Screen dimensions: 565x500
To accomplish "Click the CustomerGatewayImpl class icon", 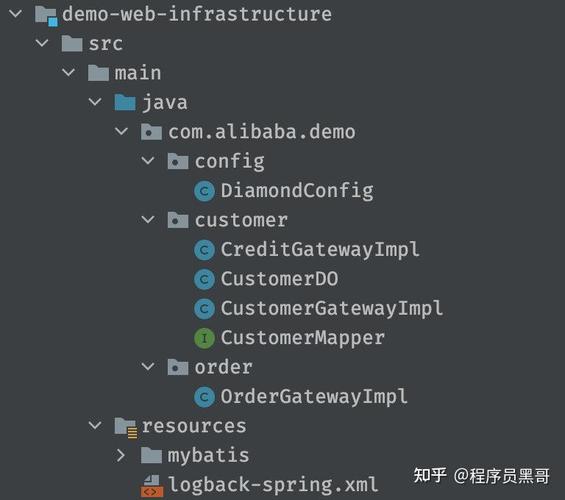I will point(204,309).
